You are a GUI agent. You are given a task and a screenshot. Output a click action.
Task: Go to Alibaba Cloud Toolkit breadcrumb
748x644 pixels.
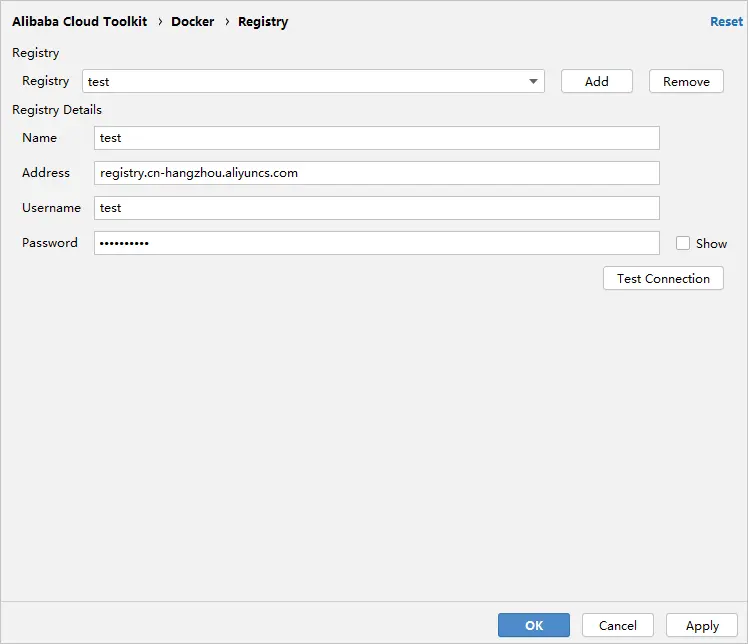(x=80, y=21)
